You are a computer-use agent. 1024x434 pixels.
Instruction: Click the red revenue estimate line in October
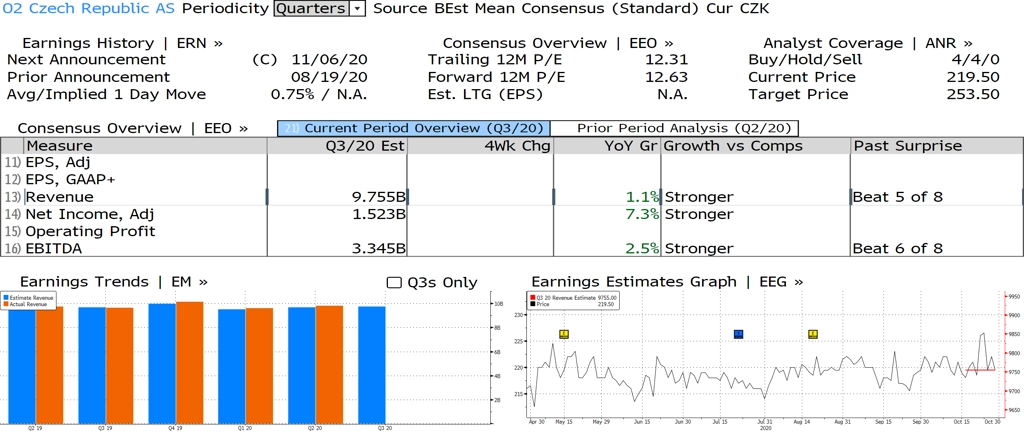click(x=981, y=370)
